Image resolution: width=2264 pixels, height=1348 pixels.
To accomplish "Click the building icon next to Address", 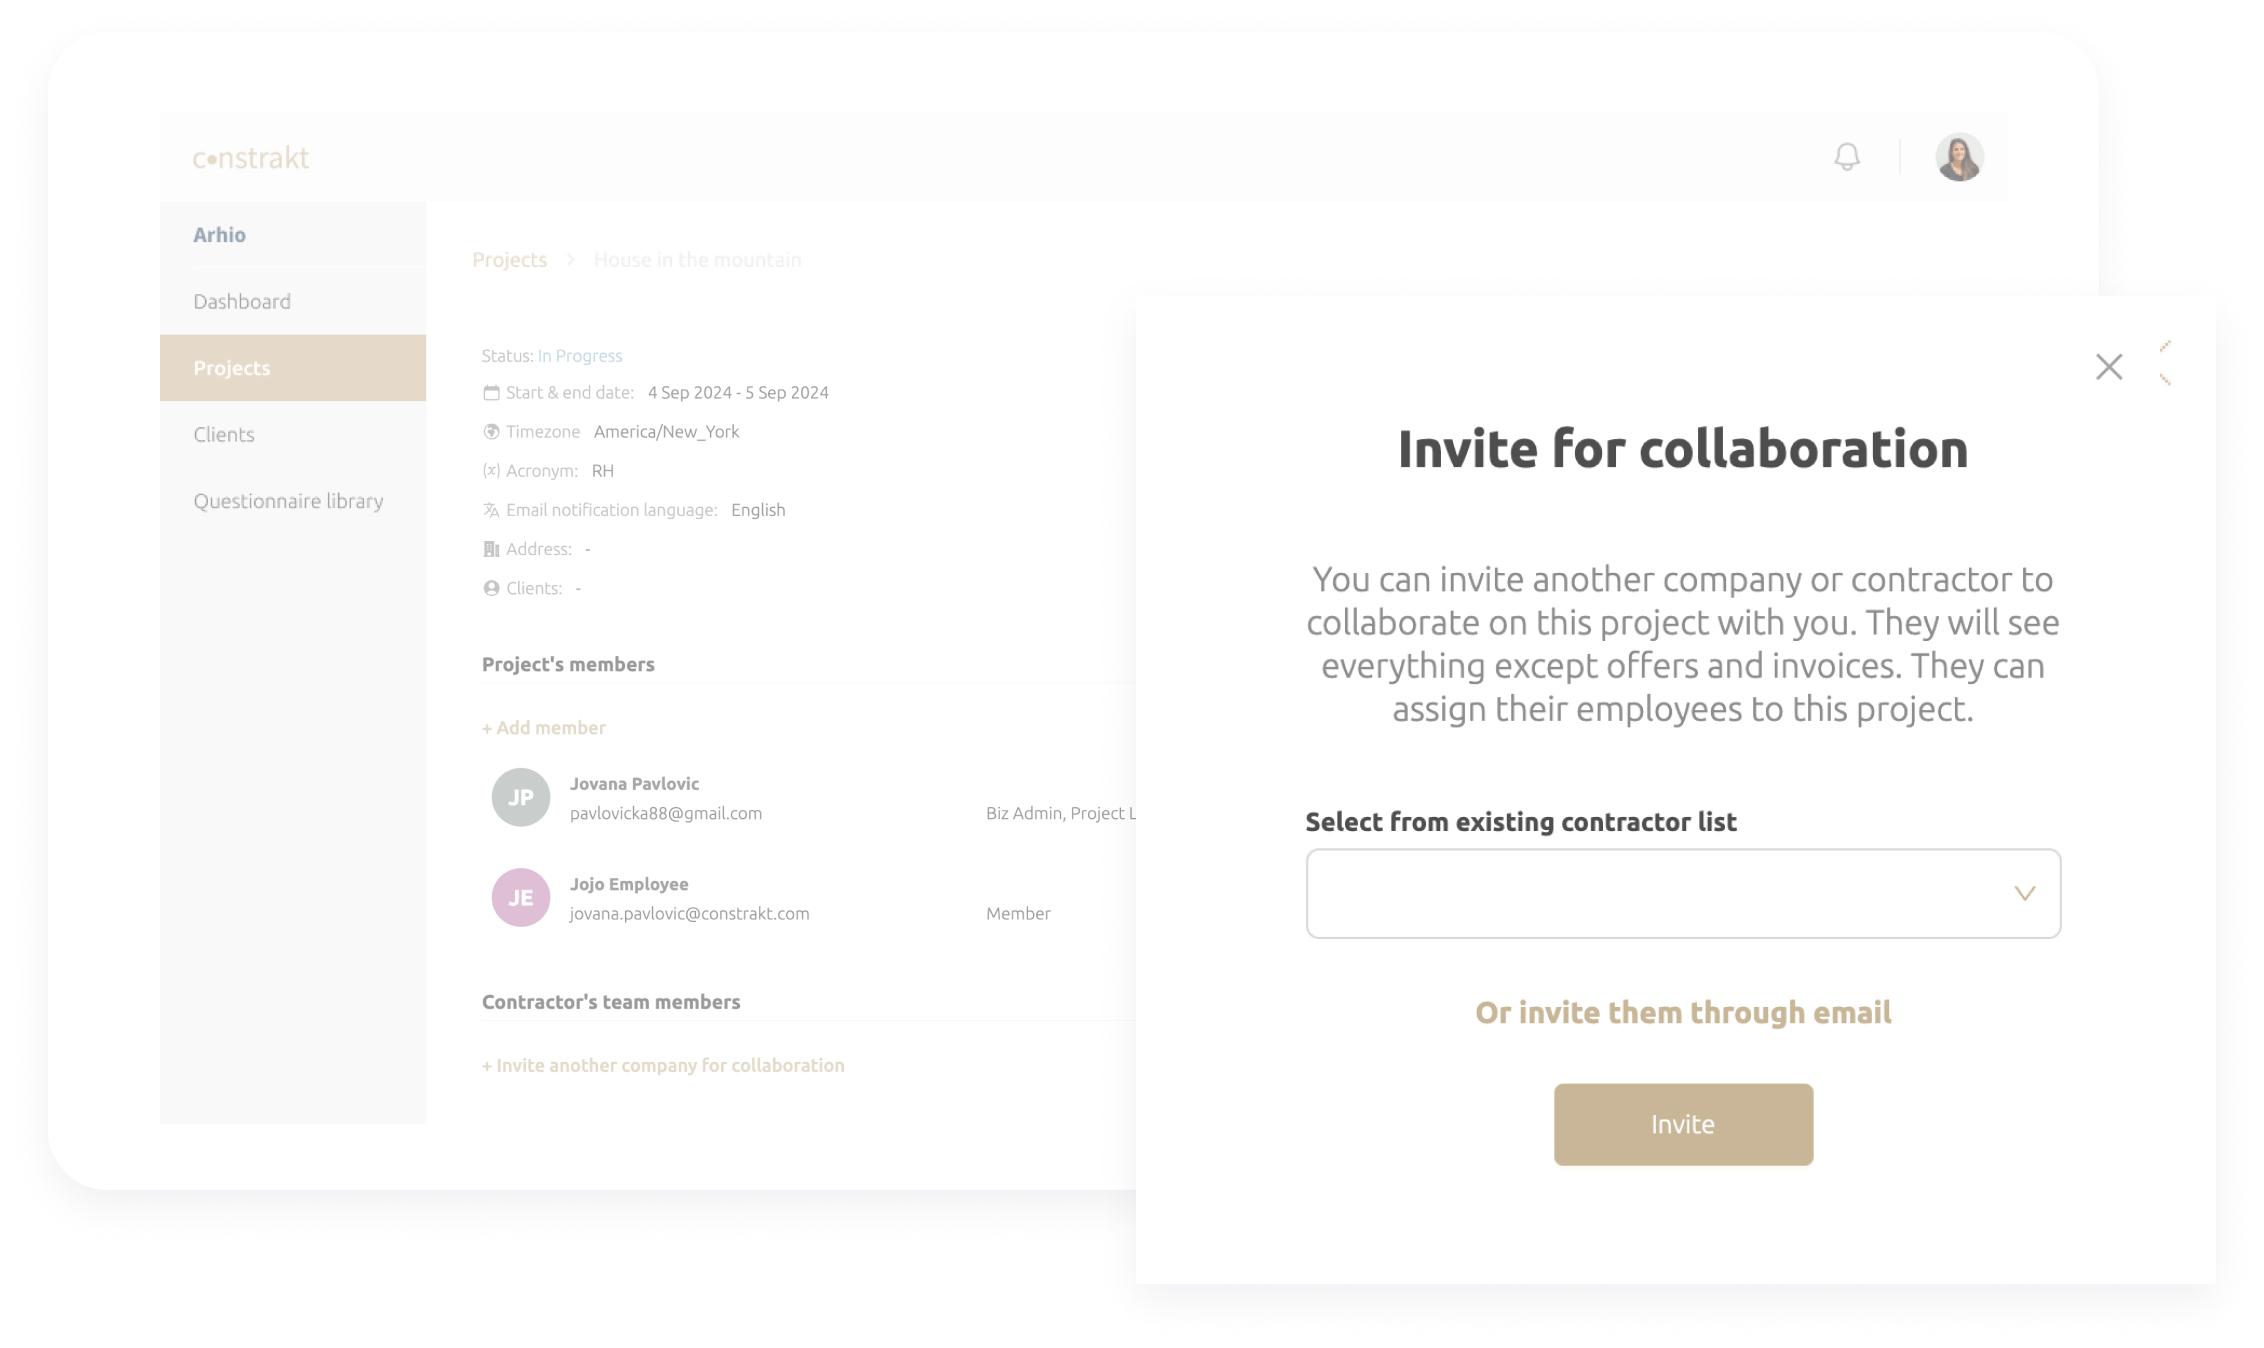I will click(x=491, y=549).
